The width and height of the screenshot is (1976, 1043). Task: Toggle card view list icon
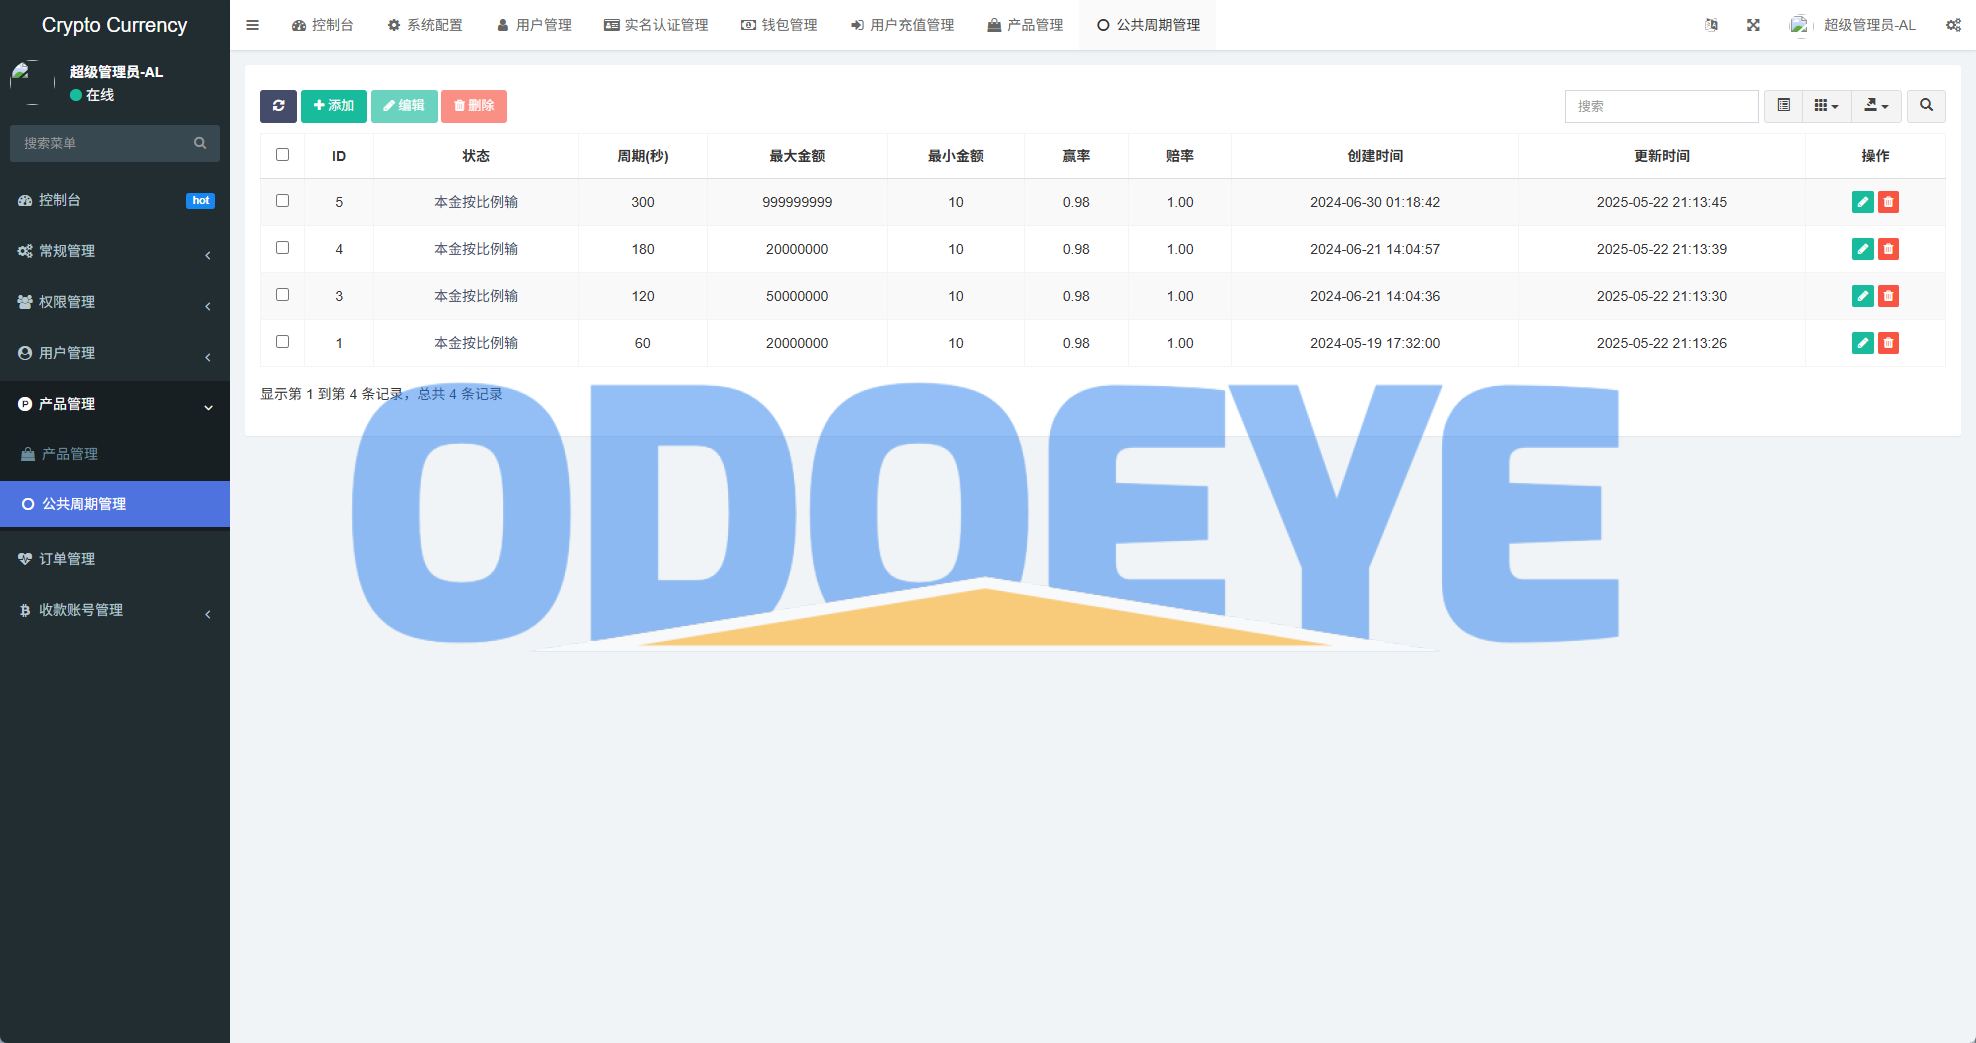pos(1783,106)
